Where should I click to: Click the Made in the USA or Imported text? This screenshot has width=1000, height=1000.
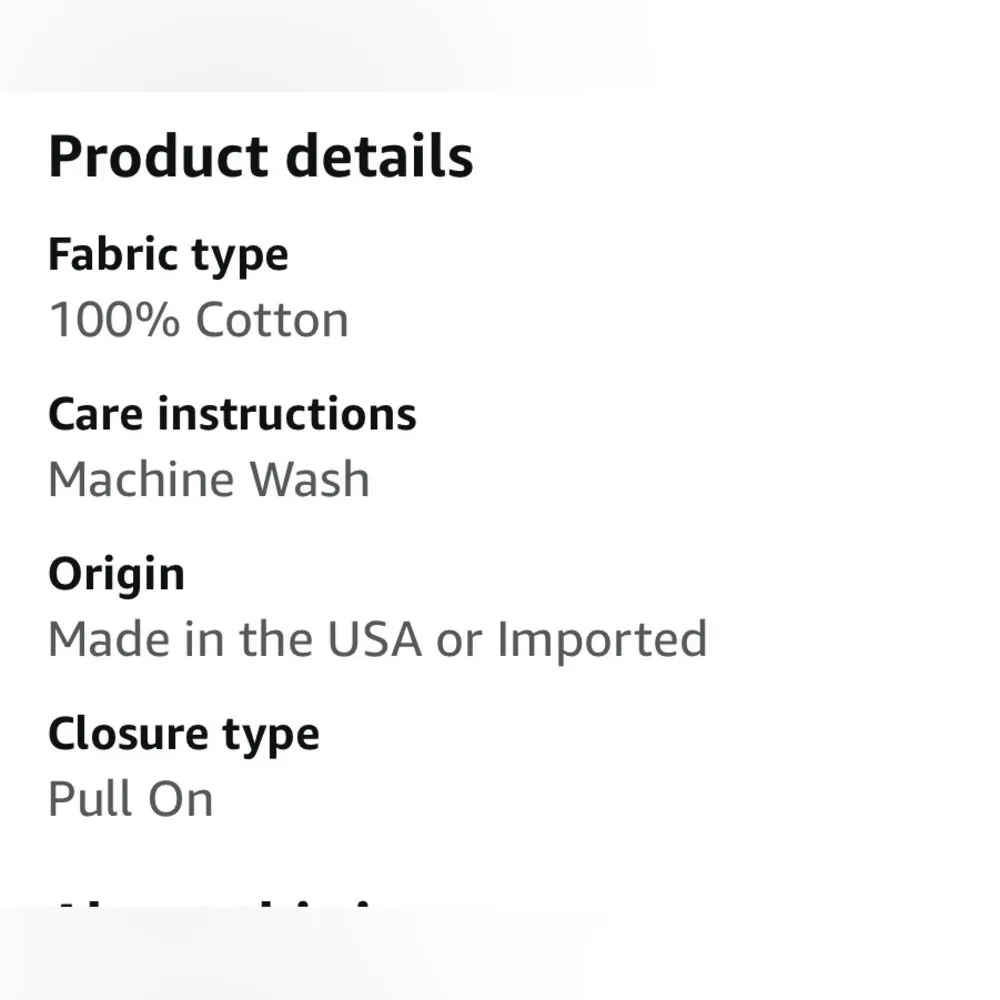pyautogui.click(x=377, y=639)
